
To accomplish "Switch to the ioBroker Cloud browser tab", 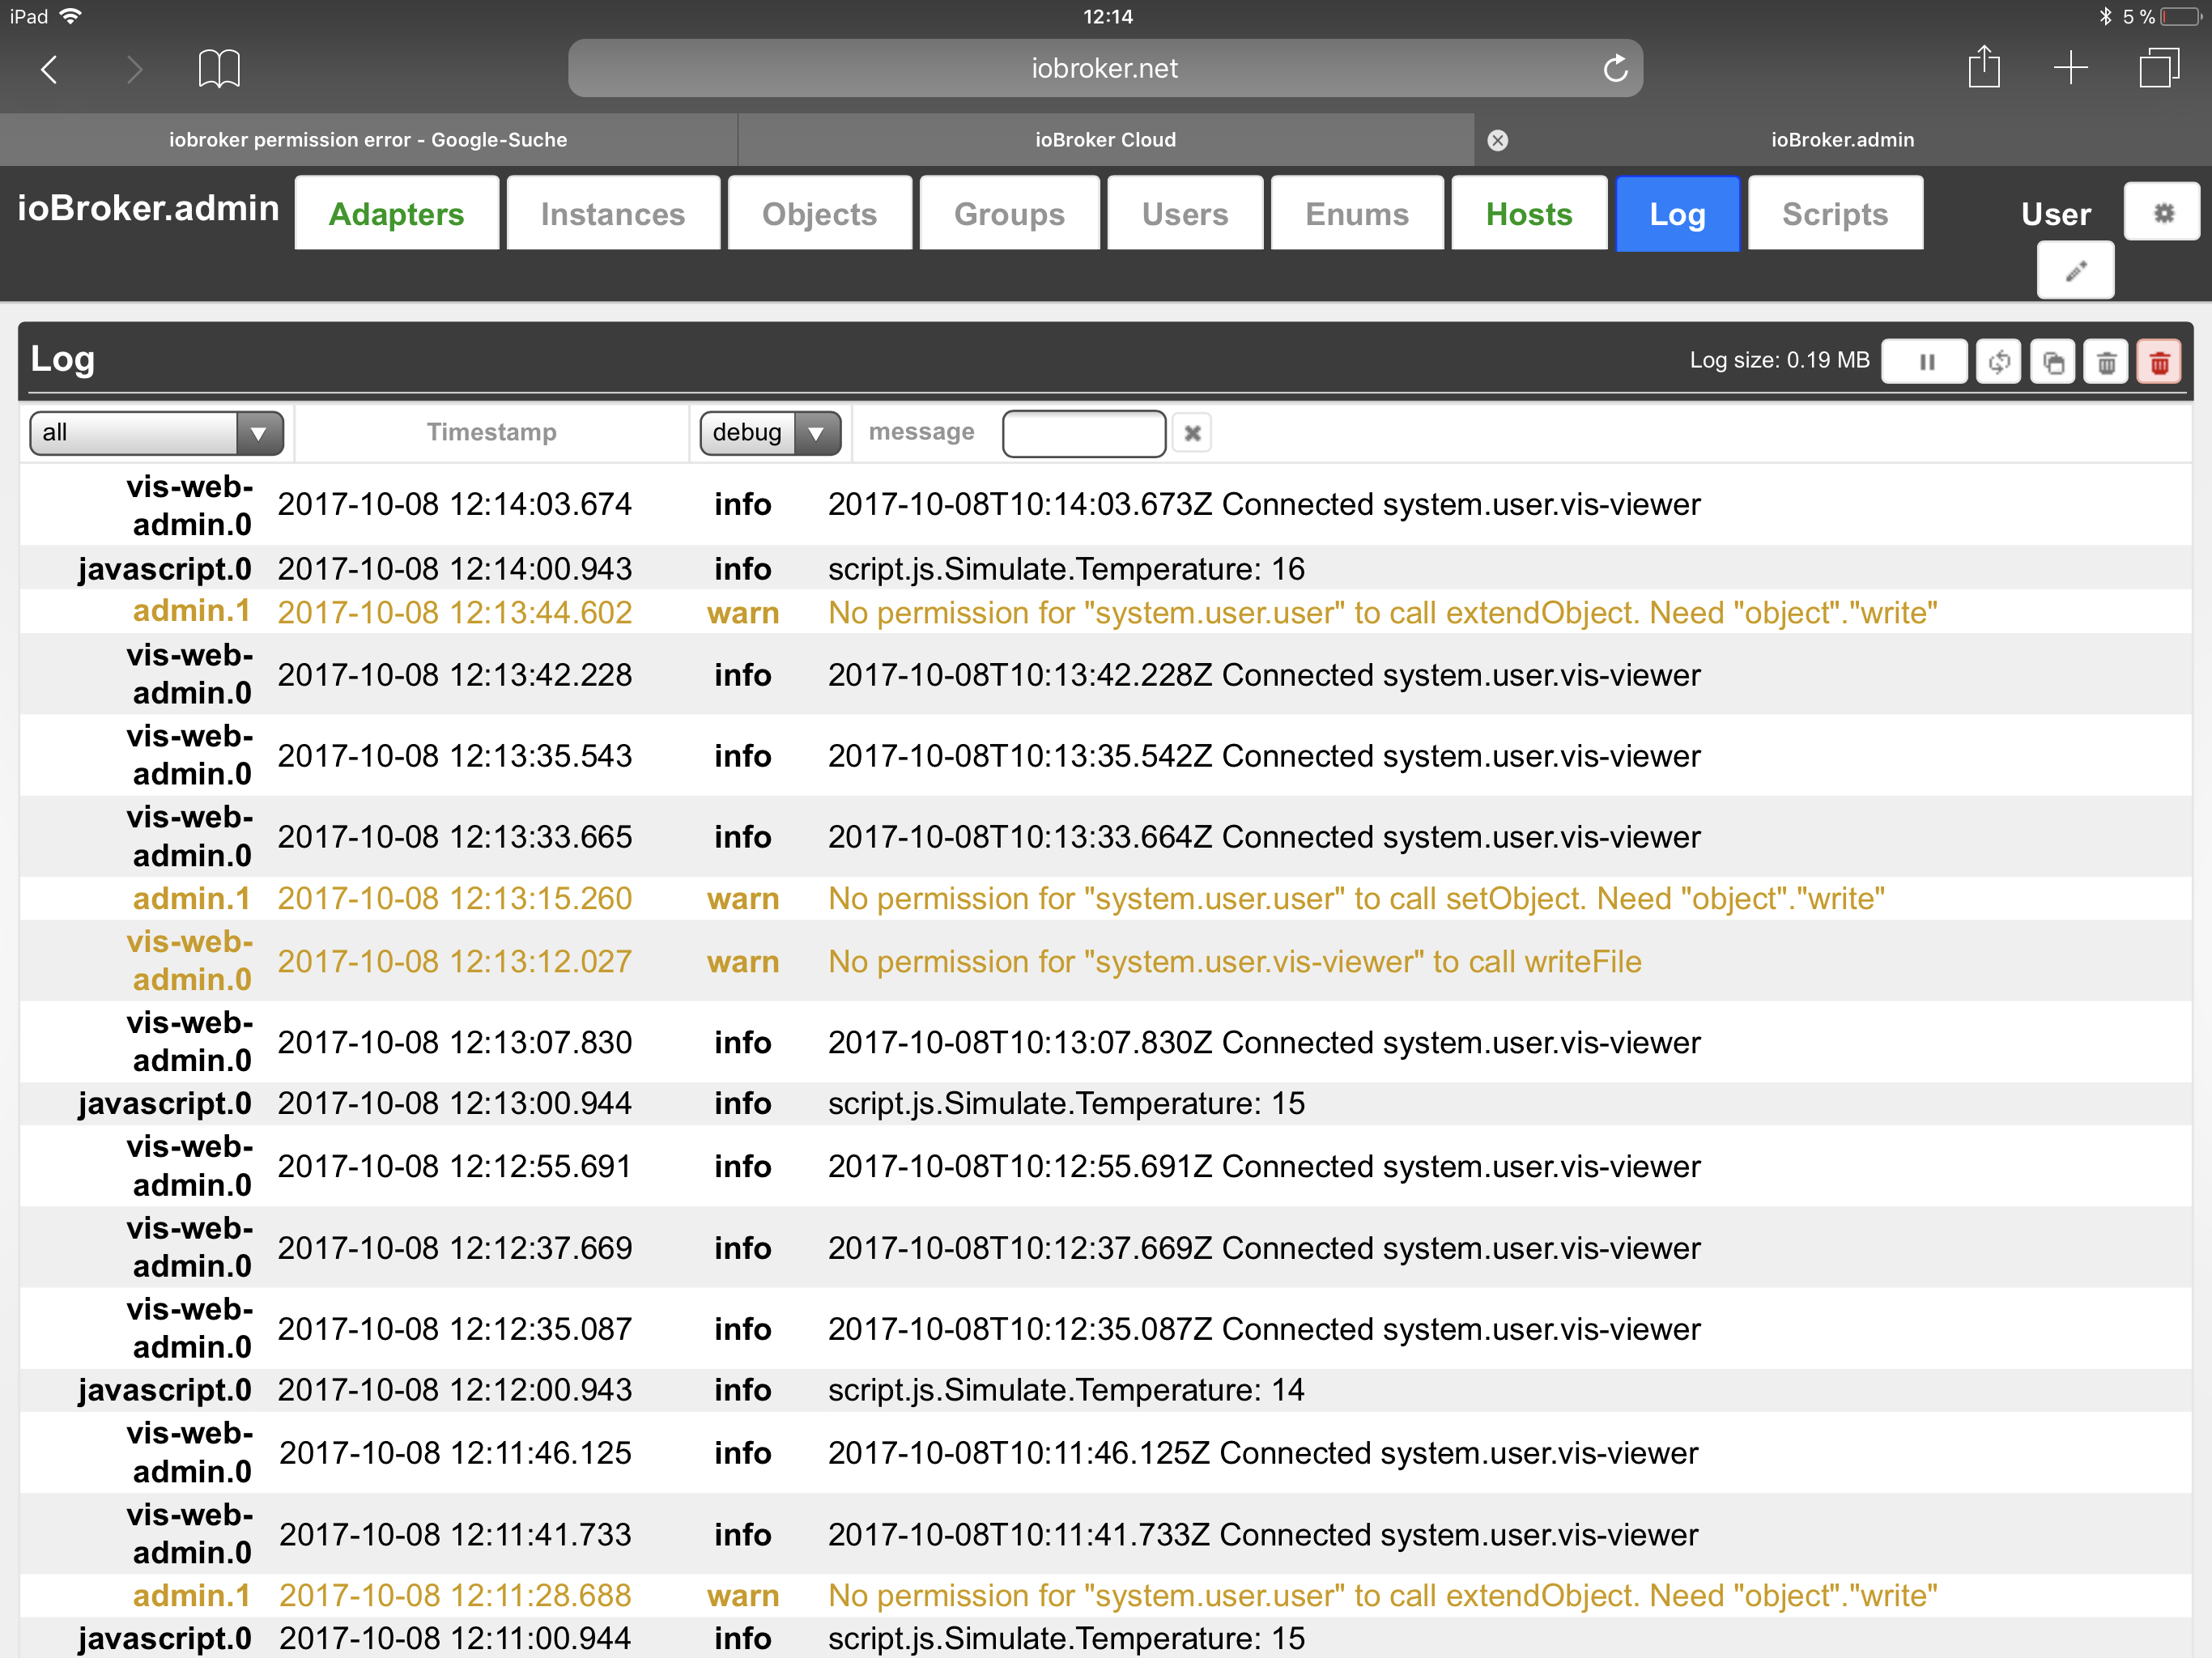I will tap(1105, 140).
